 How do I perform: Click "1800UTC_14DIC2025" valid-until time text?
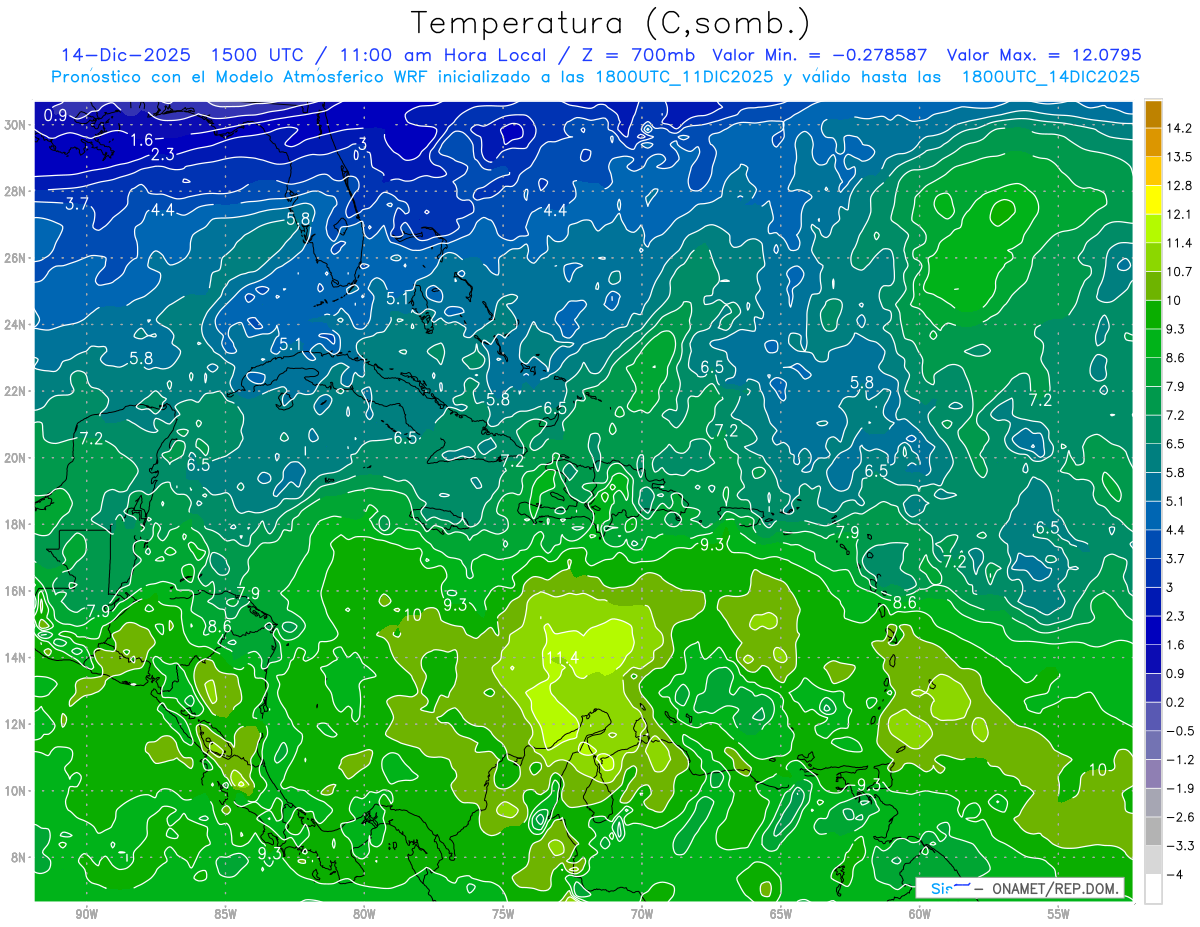click(1050, 77)
